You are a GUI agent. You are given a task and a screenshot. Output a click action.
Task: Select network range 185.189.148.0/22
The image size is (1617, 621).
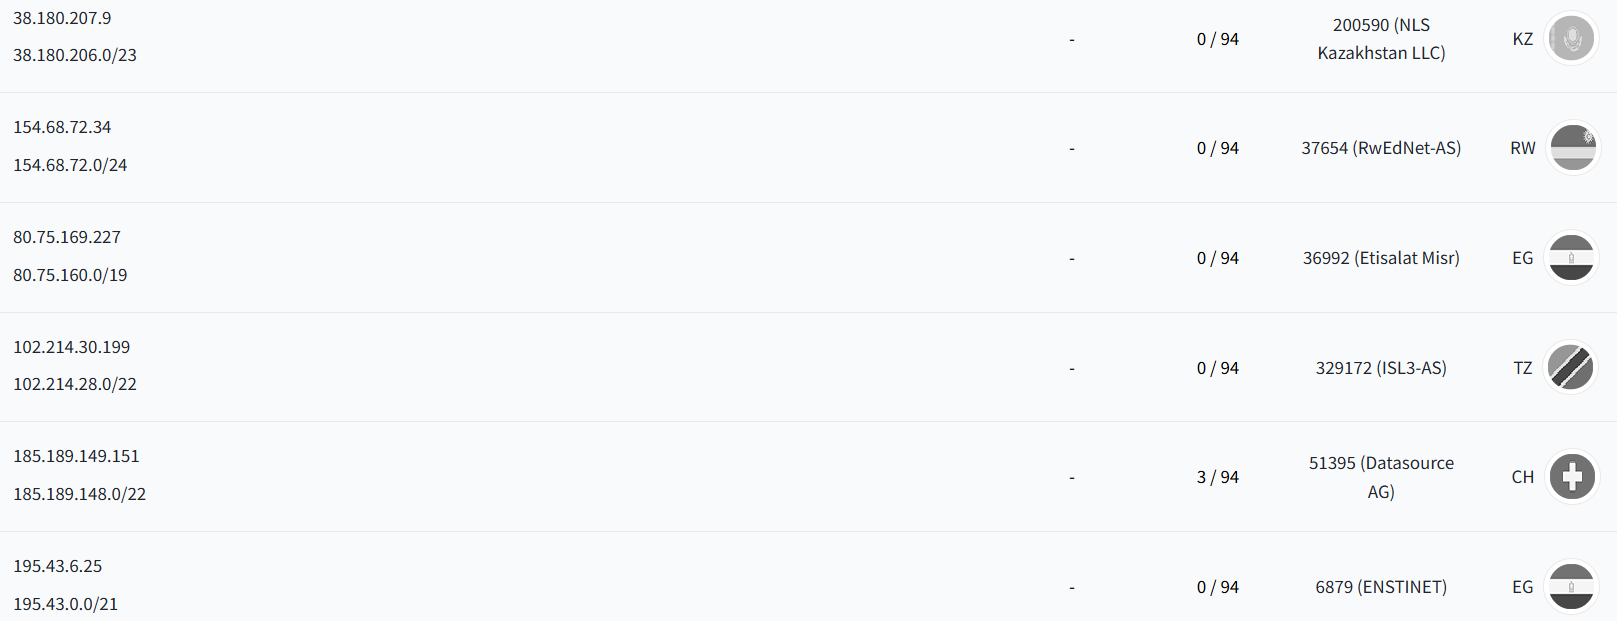click(x=80, y=494)
